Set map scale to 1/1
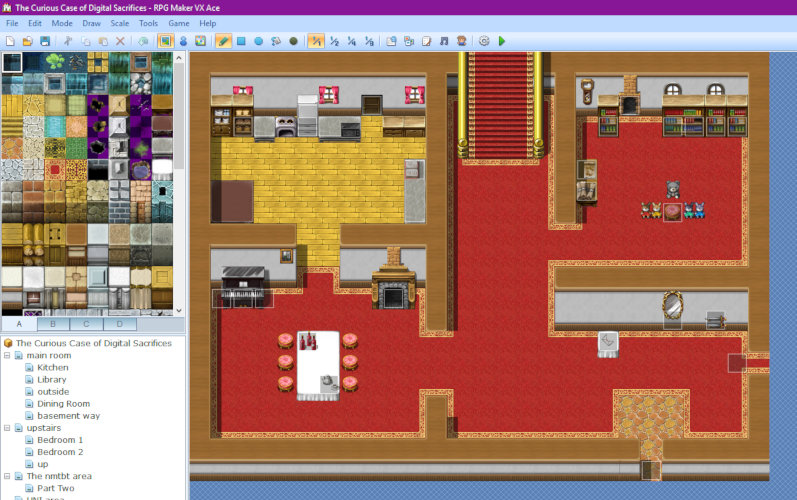 [x=316, y=41]
